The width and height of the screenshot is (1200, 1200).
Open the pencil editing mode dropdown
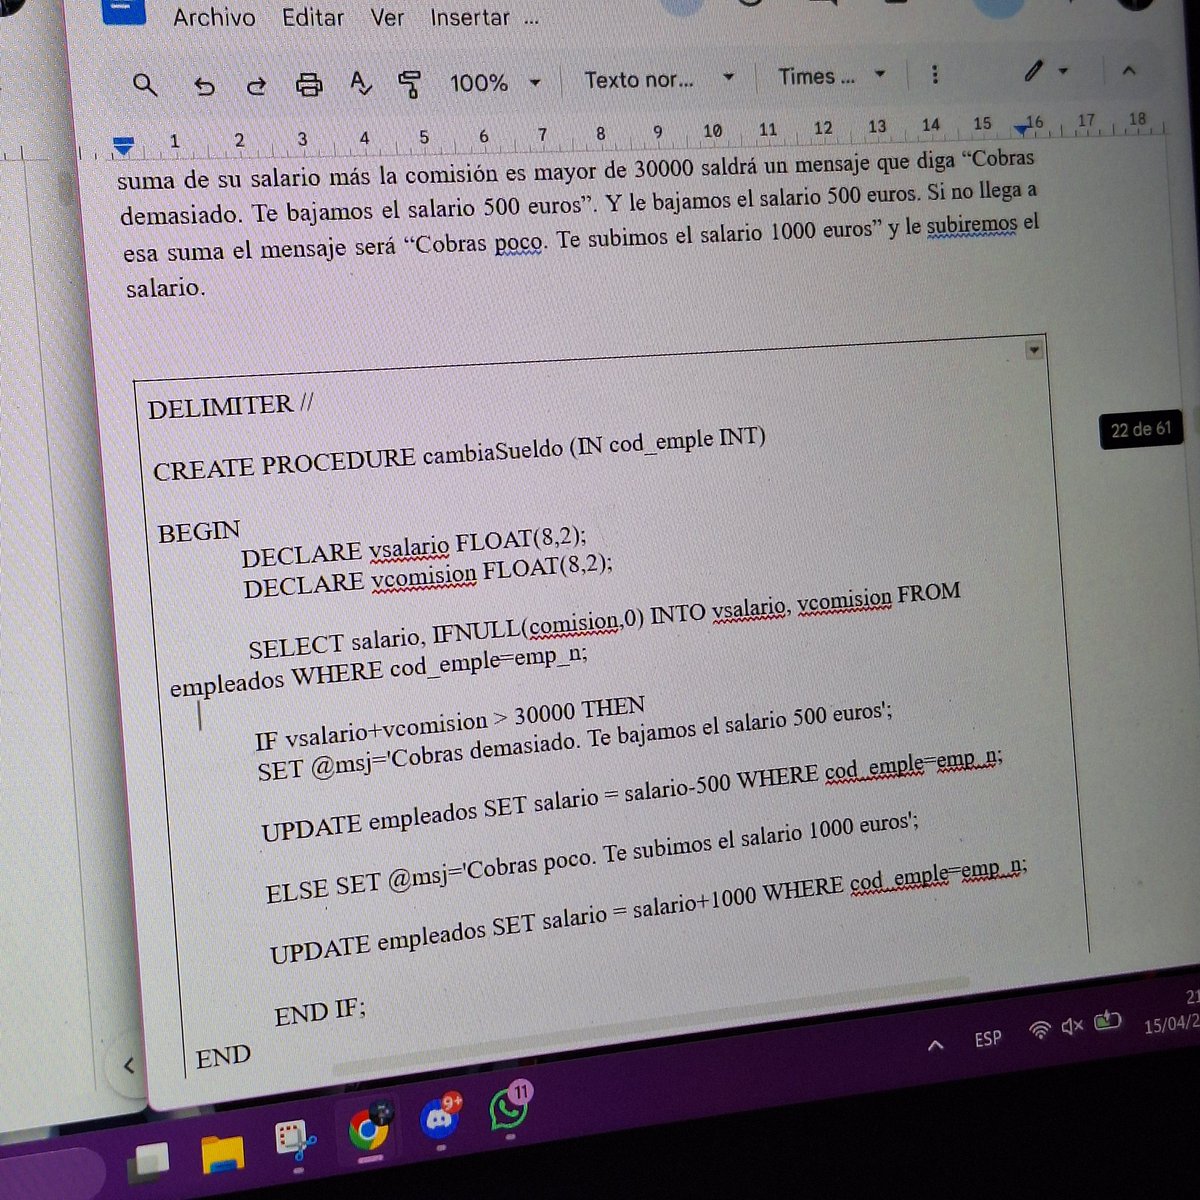pos(1046,71)
